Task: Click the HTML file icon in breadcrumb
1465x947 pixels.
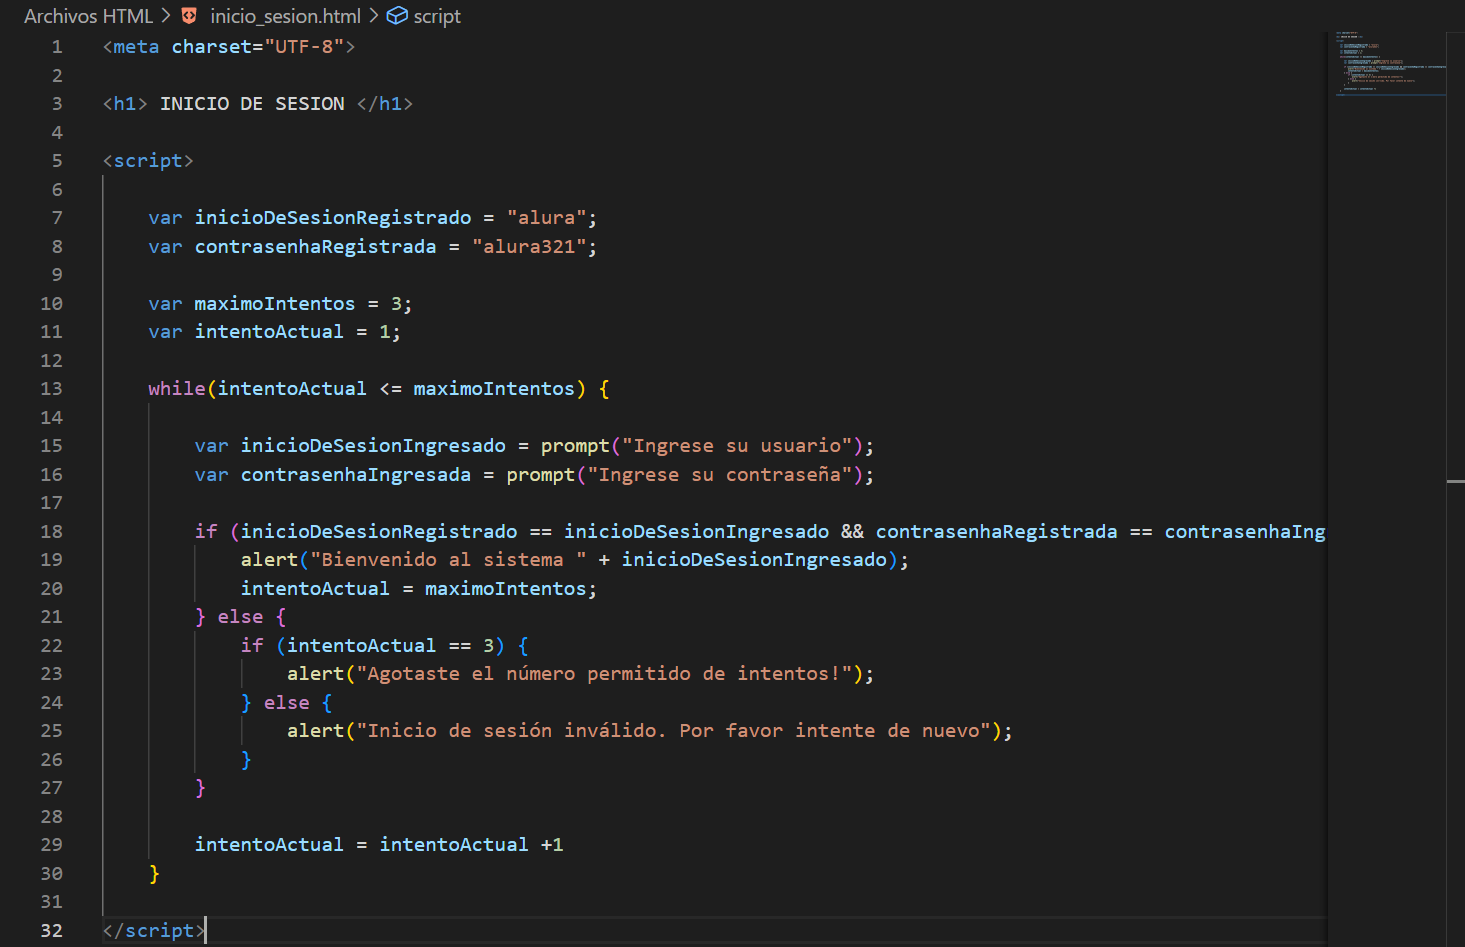Action: tap(189, 16)
